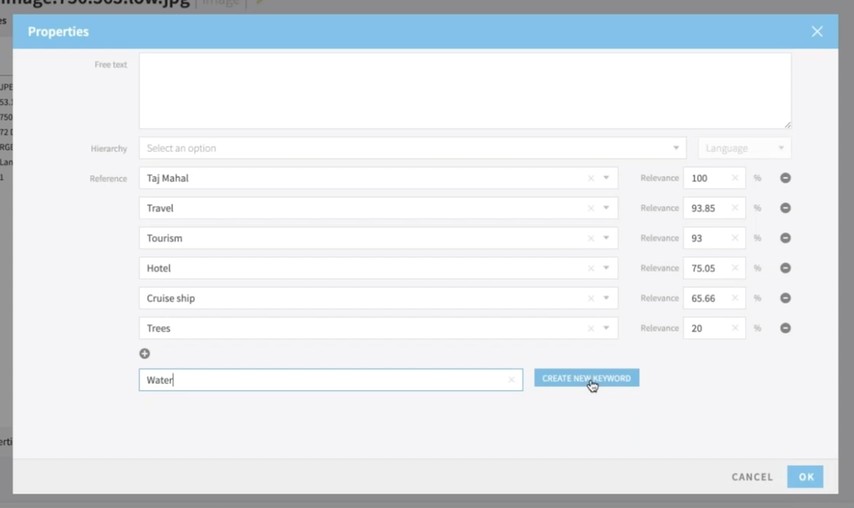Clear the Trees reference selection
This screenshot has width=854, height=508.
pyautogui.click(x=590, y=328)
